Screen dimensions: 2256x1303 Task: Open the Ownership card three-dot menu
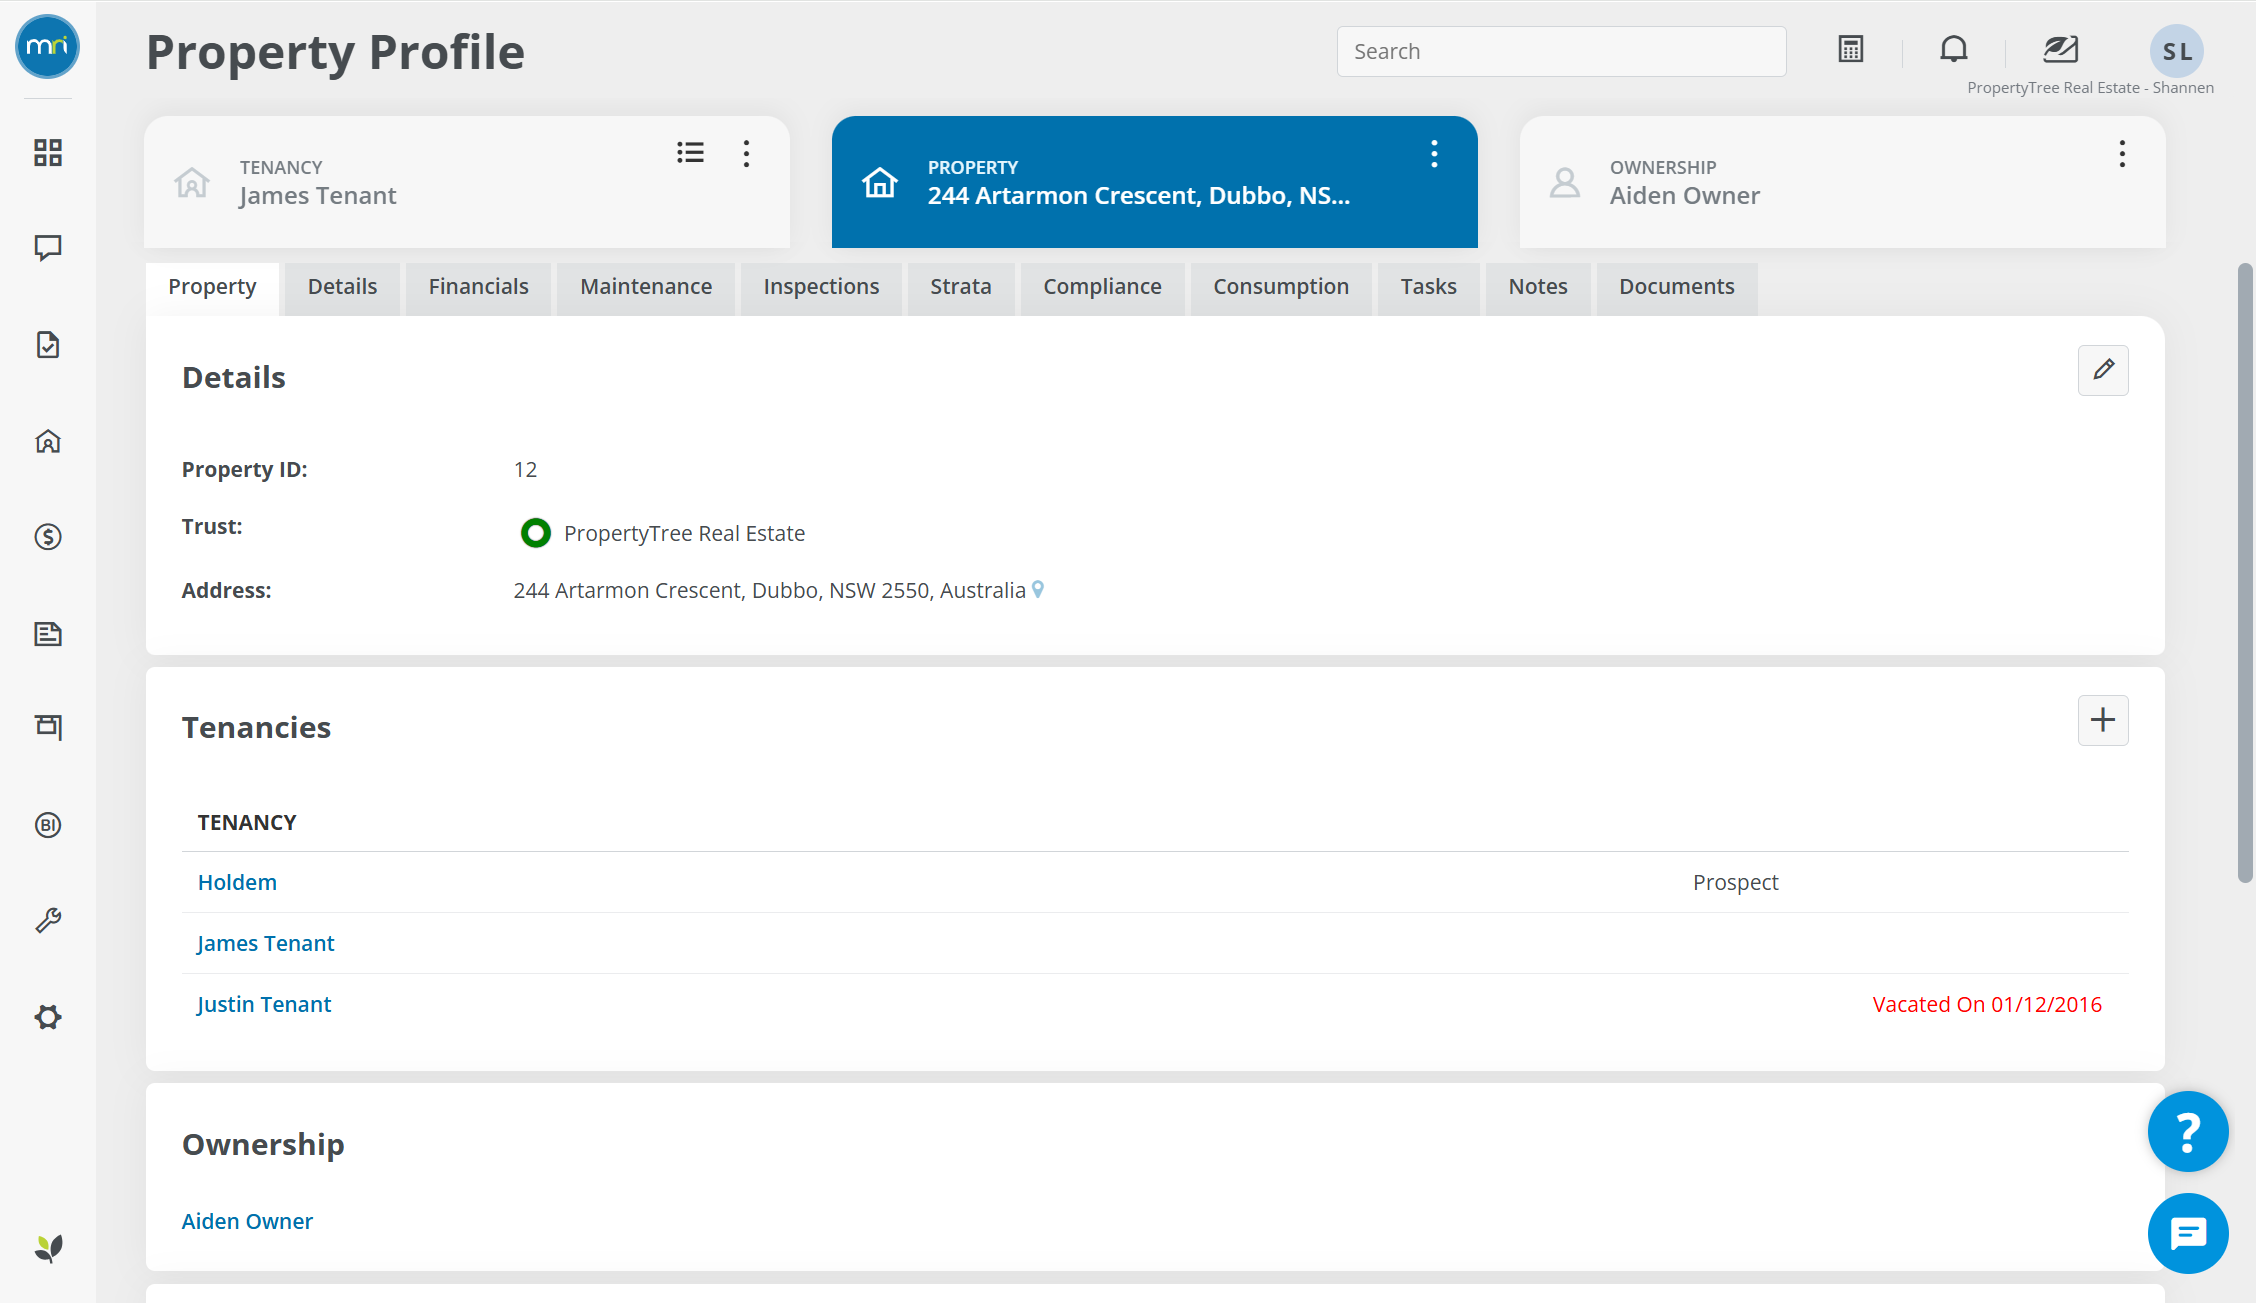2122,153
